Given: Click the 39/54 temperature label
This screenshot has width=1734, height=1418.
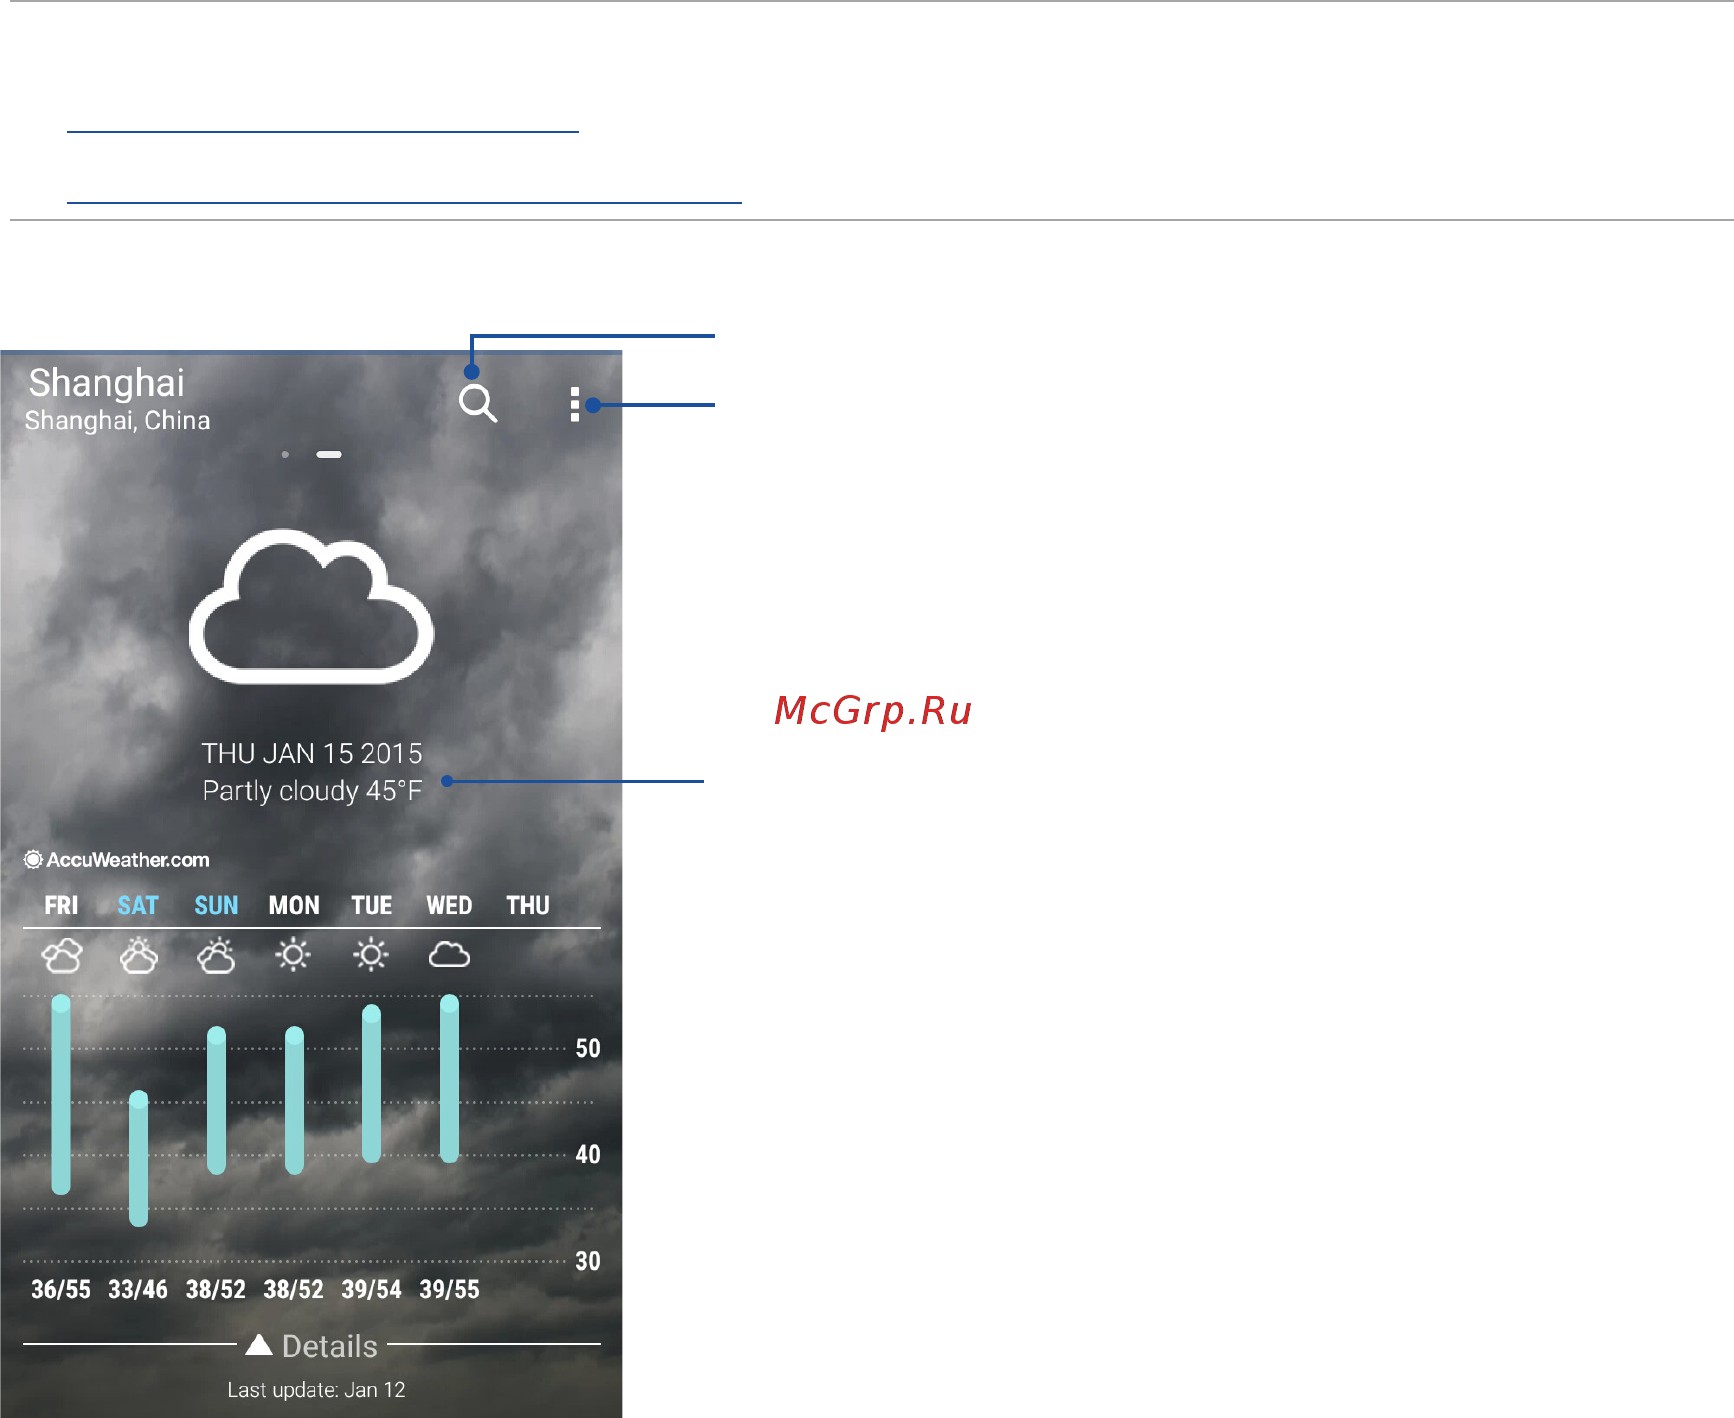Looking at the screenshot, I should pos(371,1290).
